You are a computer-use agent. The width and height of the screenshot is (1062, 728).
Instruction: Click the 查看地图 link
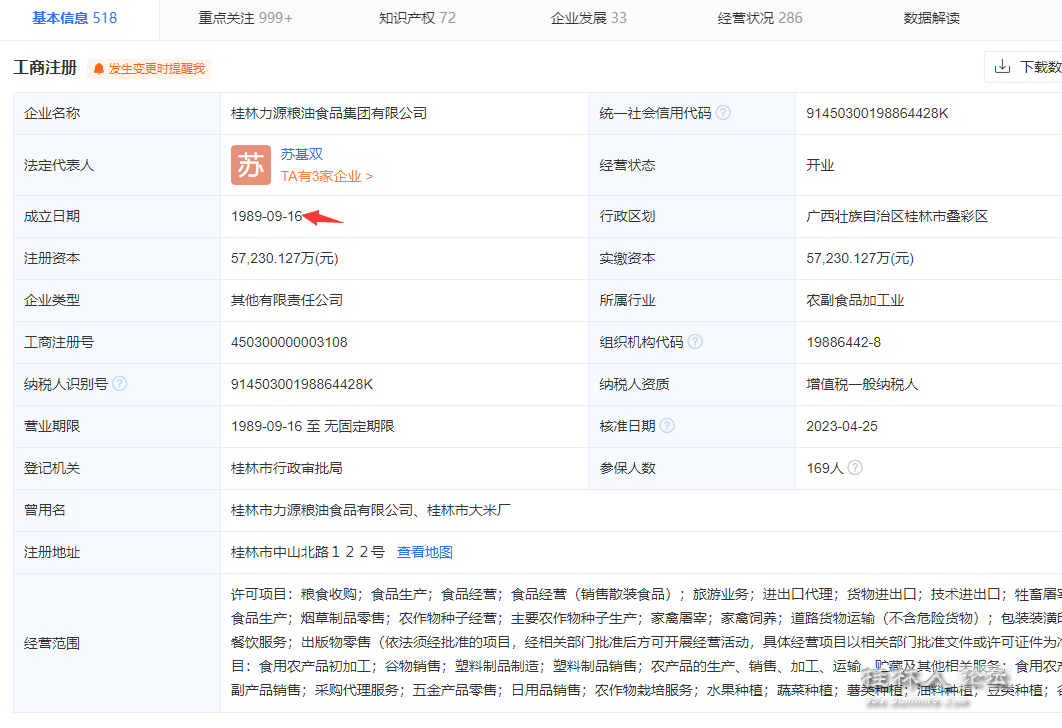[425, 552]
